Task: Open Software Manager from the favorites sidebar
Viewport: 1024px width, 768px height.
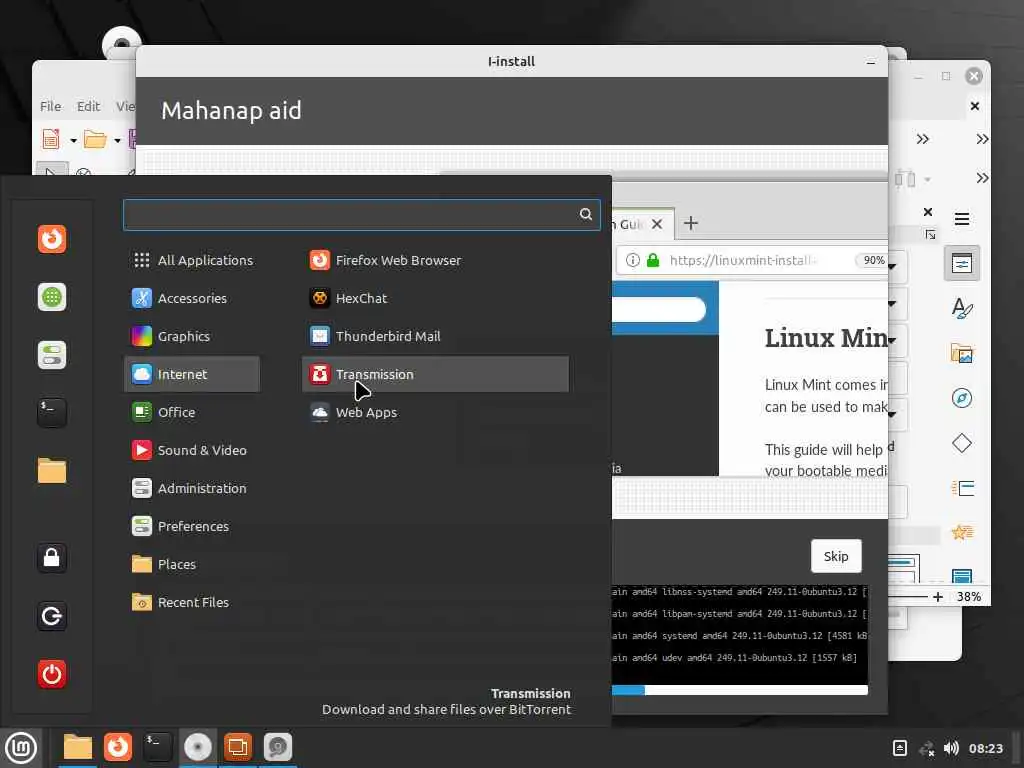Action: coord(52,297)
